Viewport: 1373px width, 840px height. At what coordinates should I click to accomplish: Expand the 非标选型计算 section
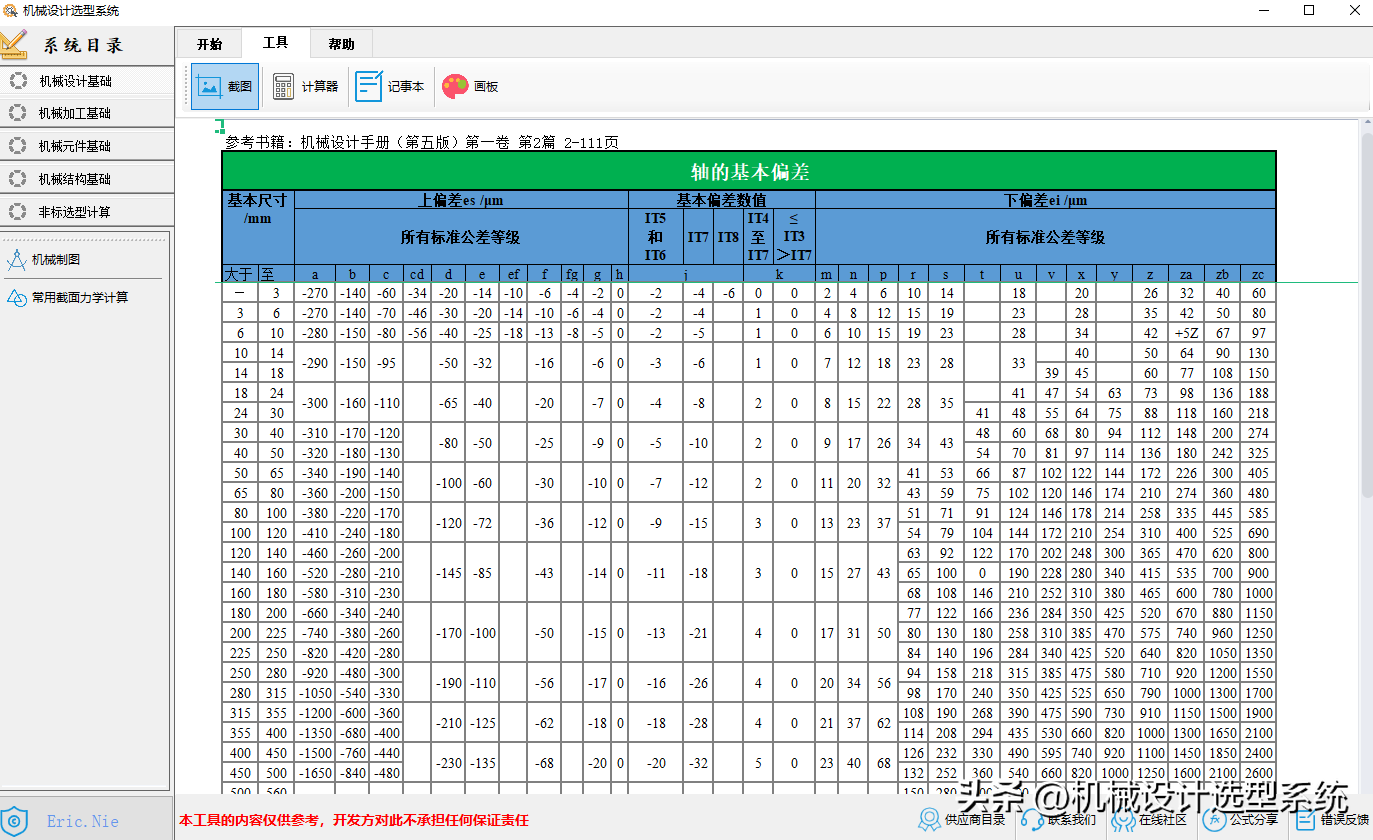tap(87, 212)
